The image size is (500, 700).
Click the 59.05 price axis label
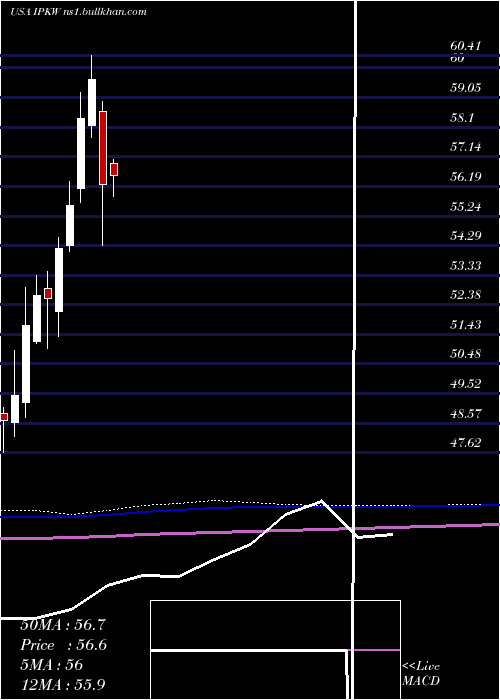466,88
